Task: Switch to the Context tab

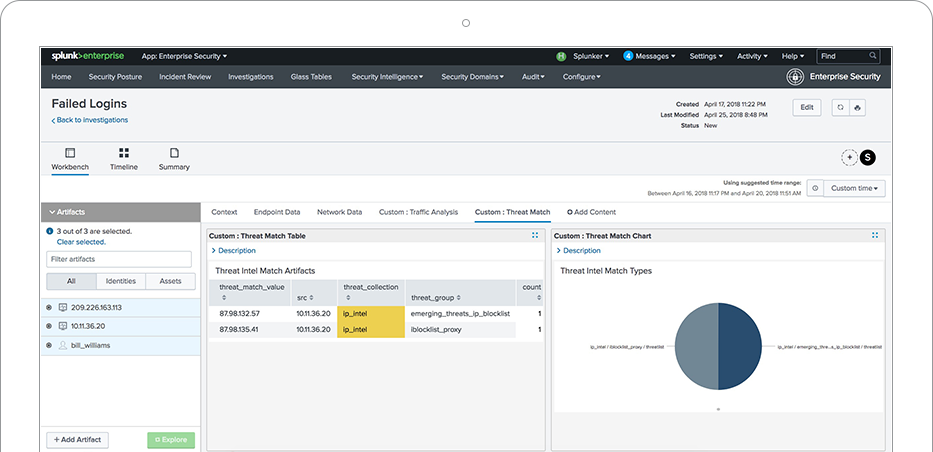Action: (224, 212)
